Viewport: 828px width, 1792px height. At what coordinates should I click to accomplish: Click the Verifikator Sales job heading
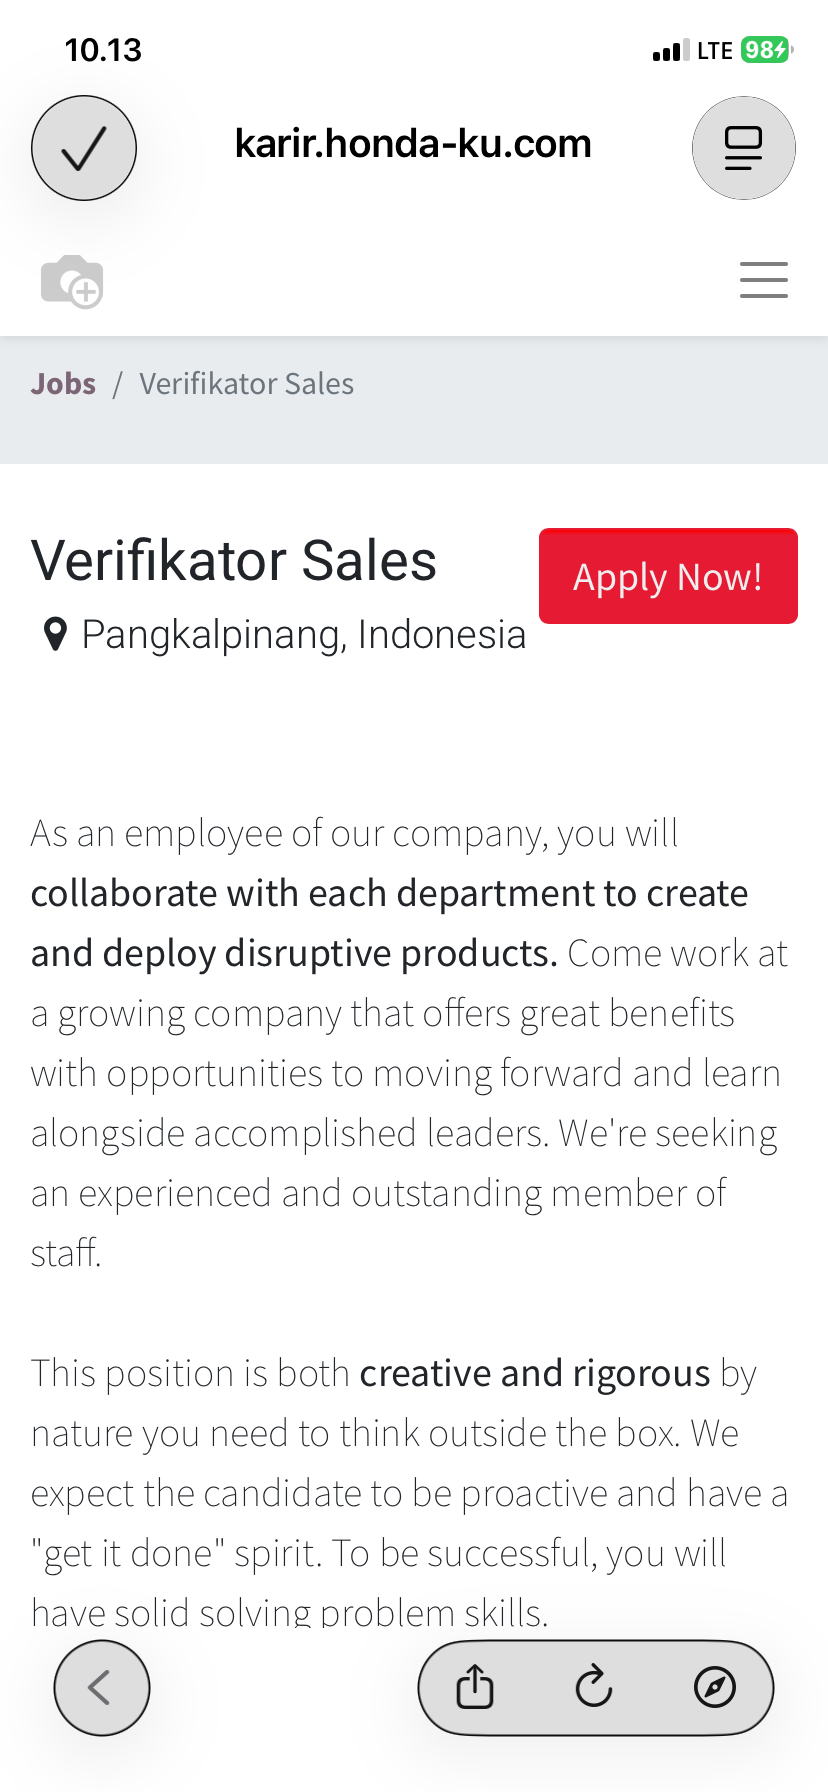click(234, 561)
